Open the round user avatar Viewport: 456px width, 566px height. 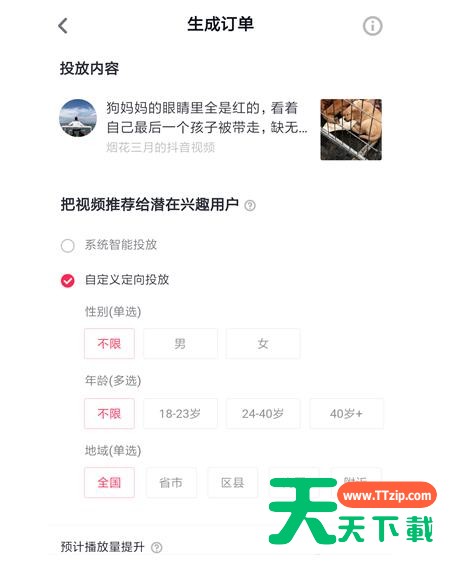coord(78,118)
